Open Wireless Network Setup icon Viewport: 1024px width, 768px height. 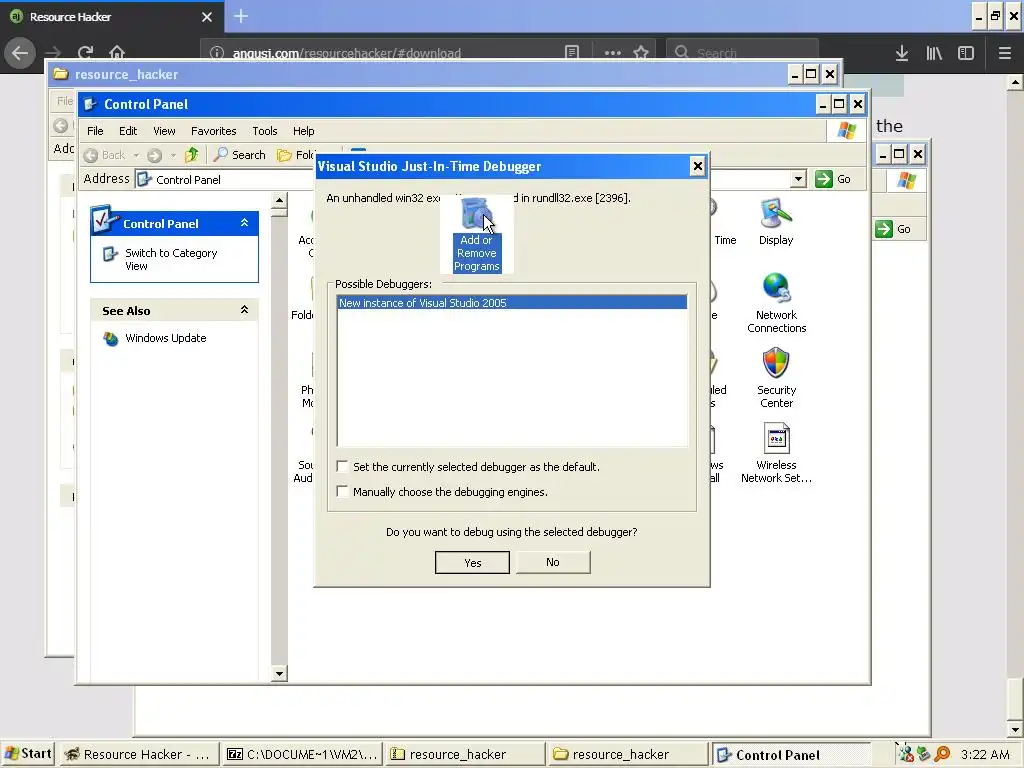(x=776, y=453)
